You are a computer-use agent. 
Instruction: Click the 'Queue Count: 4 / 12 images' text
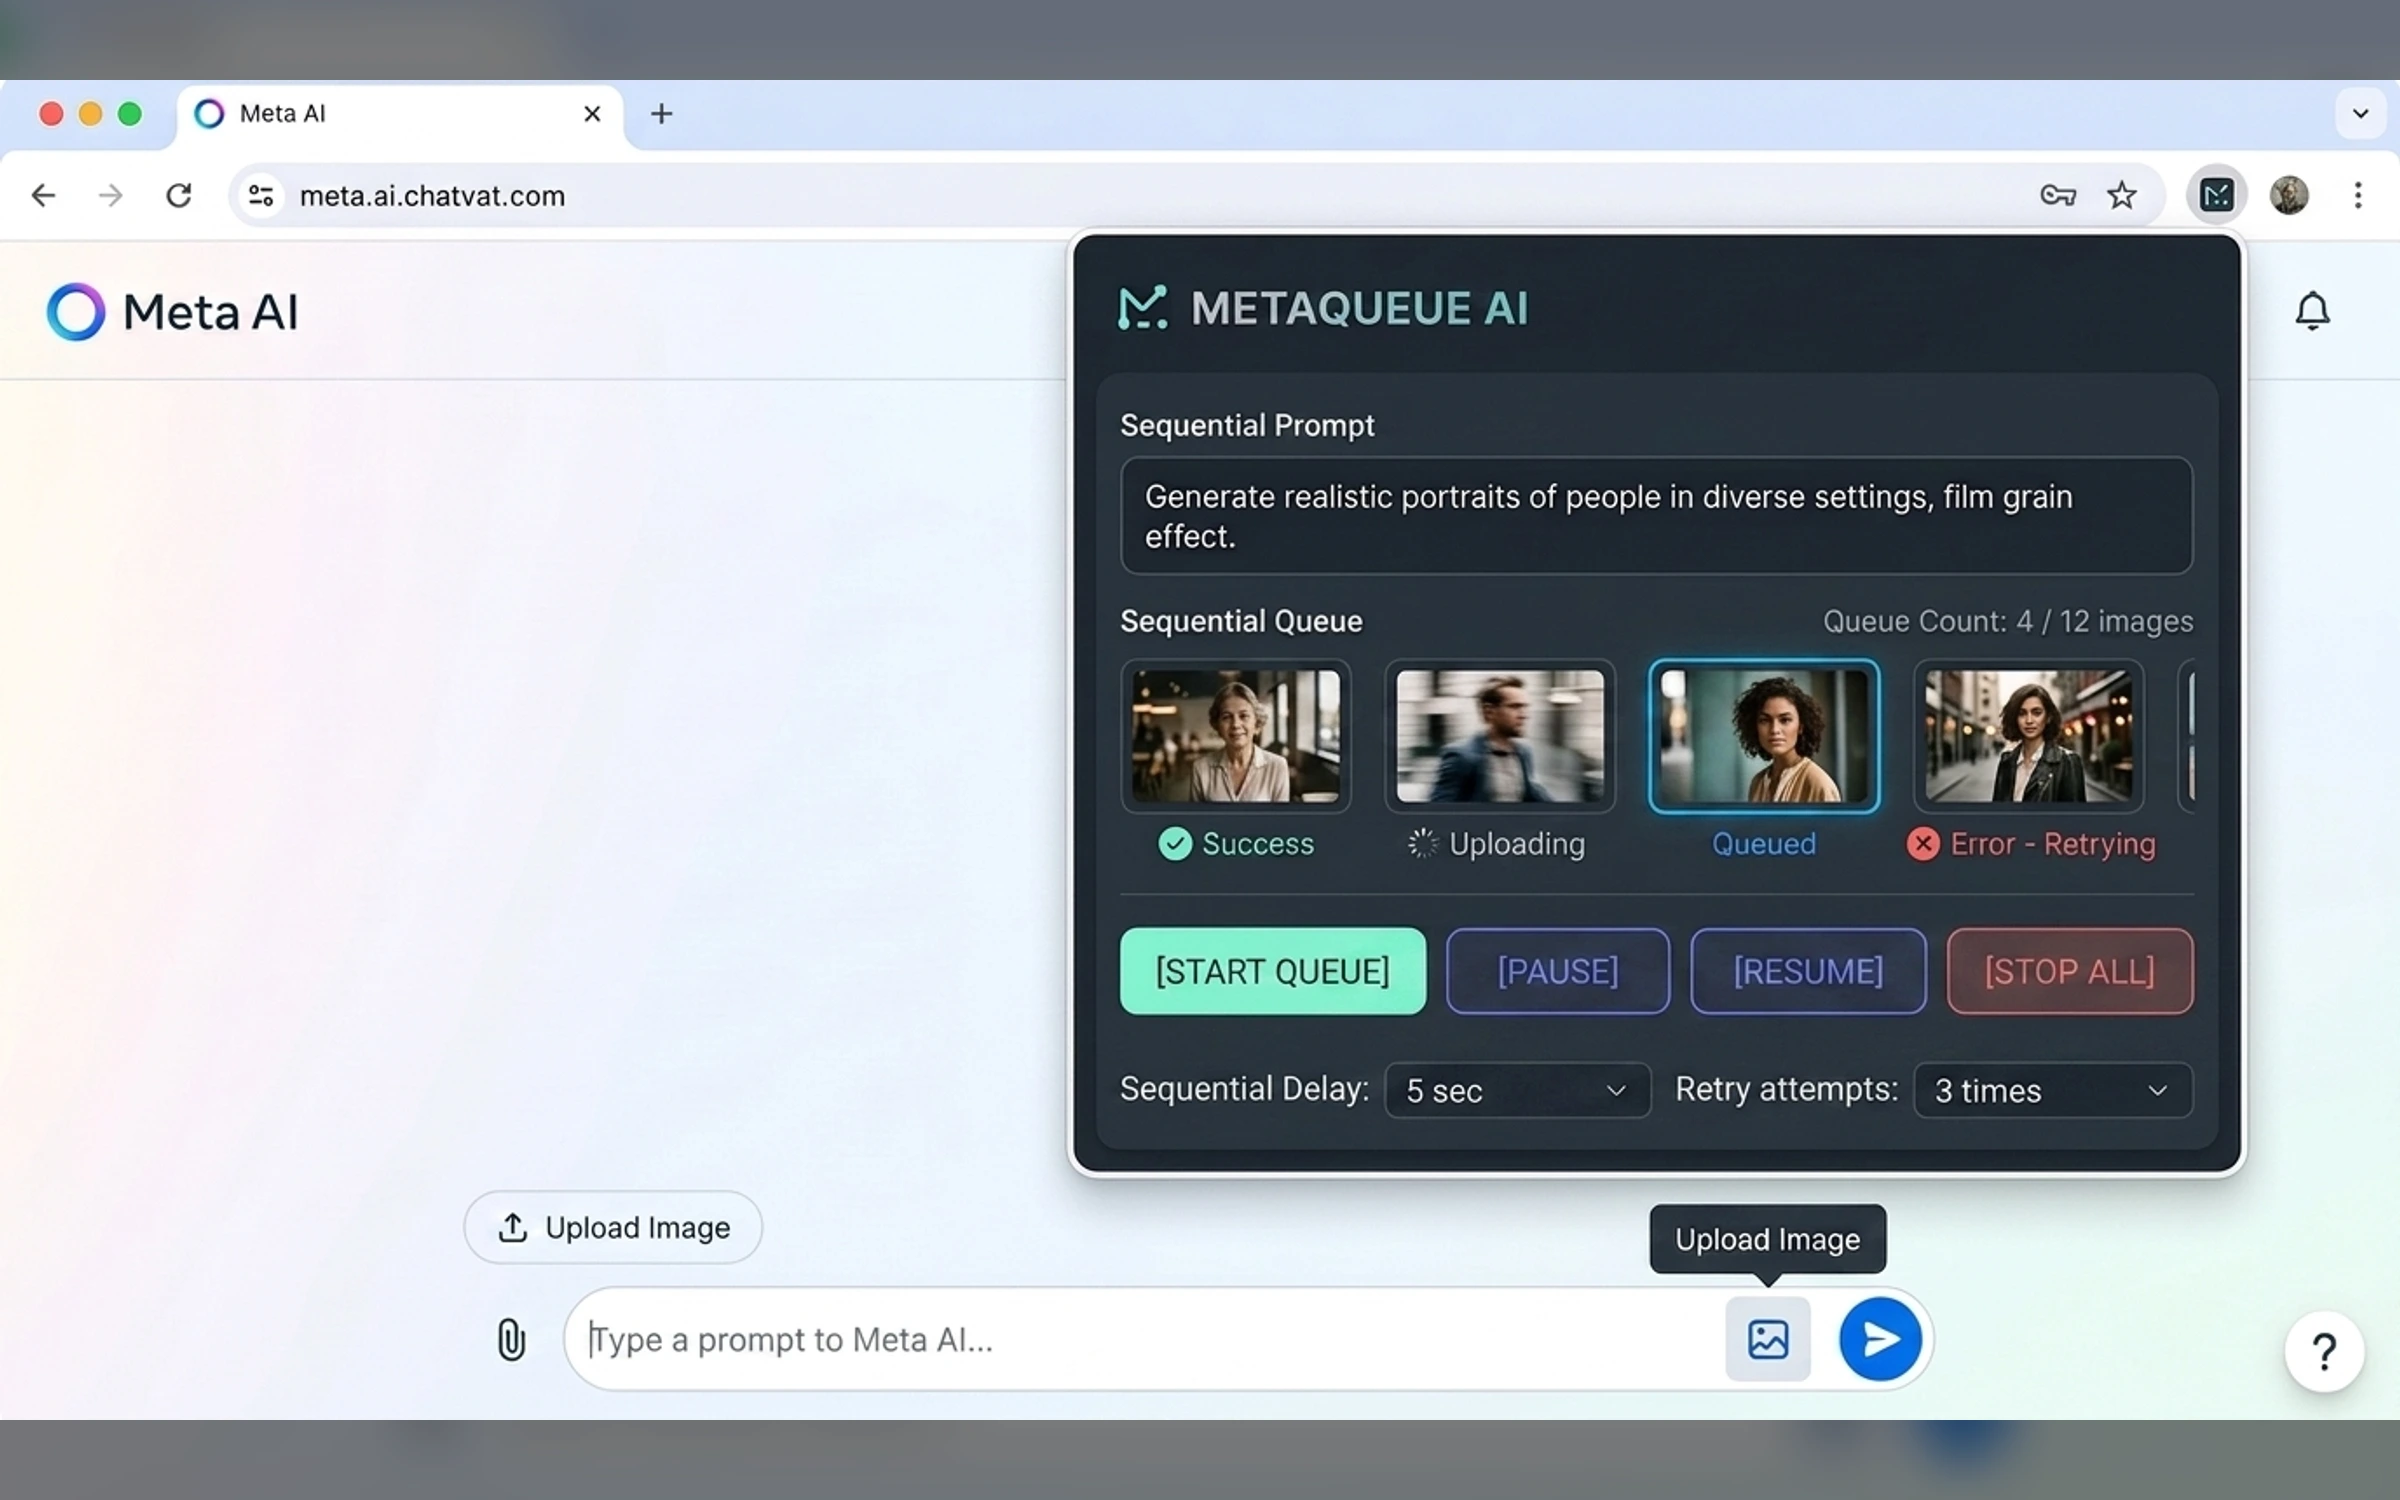2007,621
